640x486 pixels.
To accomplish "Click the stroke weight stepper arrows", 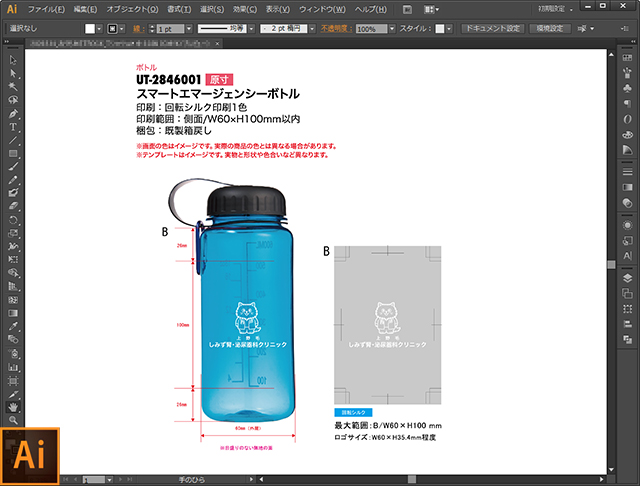I will [152, 29].
